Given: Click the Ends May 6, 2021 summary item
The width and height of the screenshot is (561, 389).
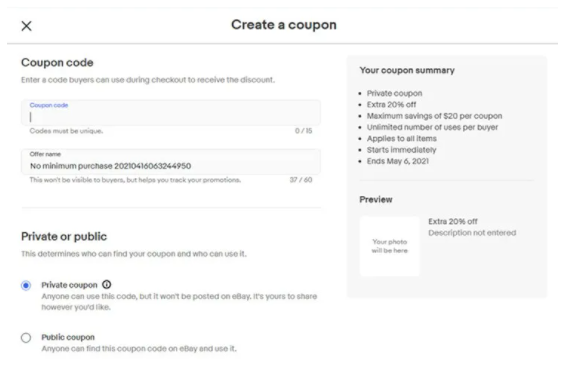Looking at the screenshot, I should [x=398, y=161].
